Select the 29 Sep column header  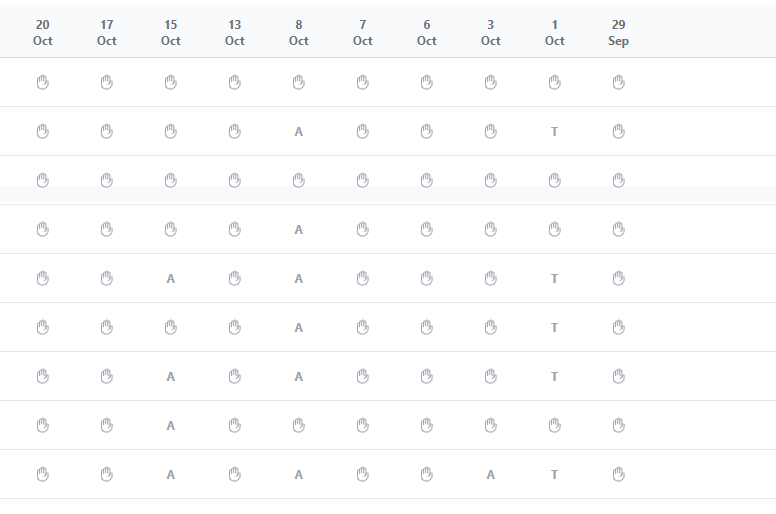(x=618, y=32)
